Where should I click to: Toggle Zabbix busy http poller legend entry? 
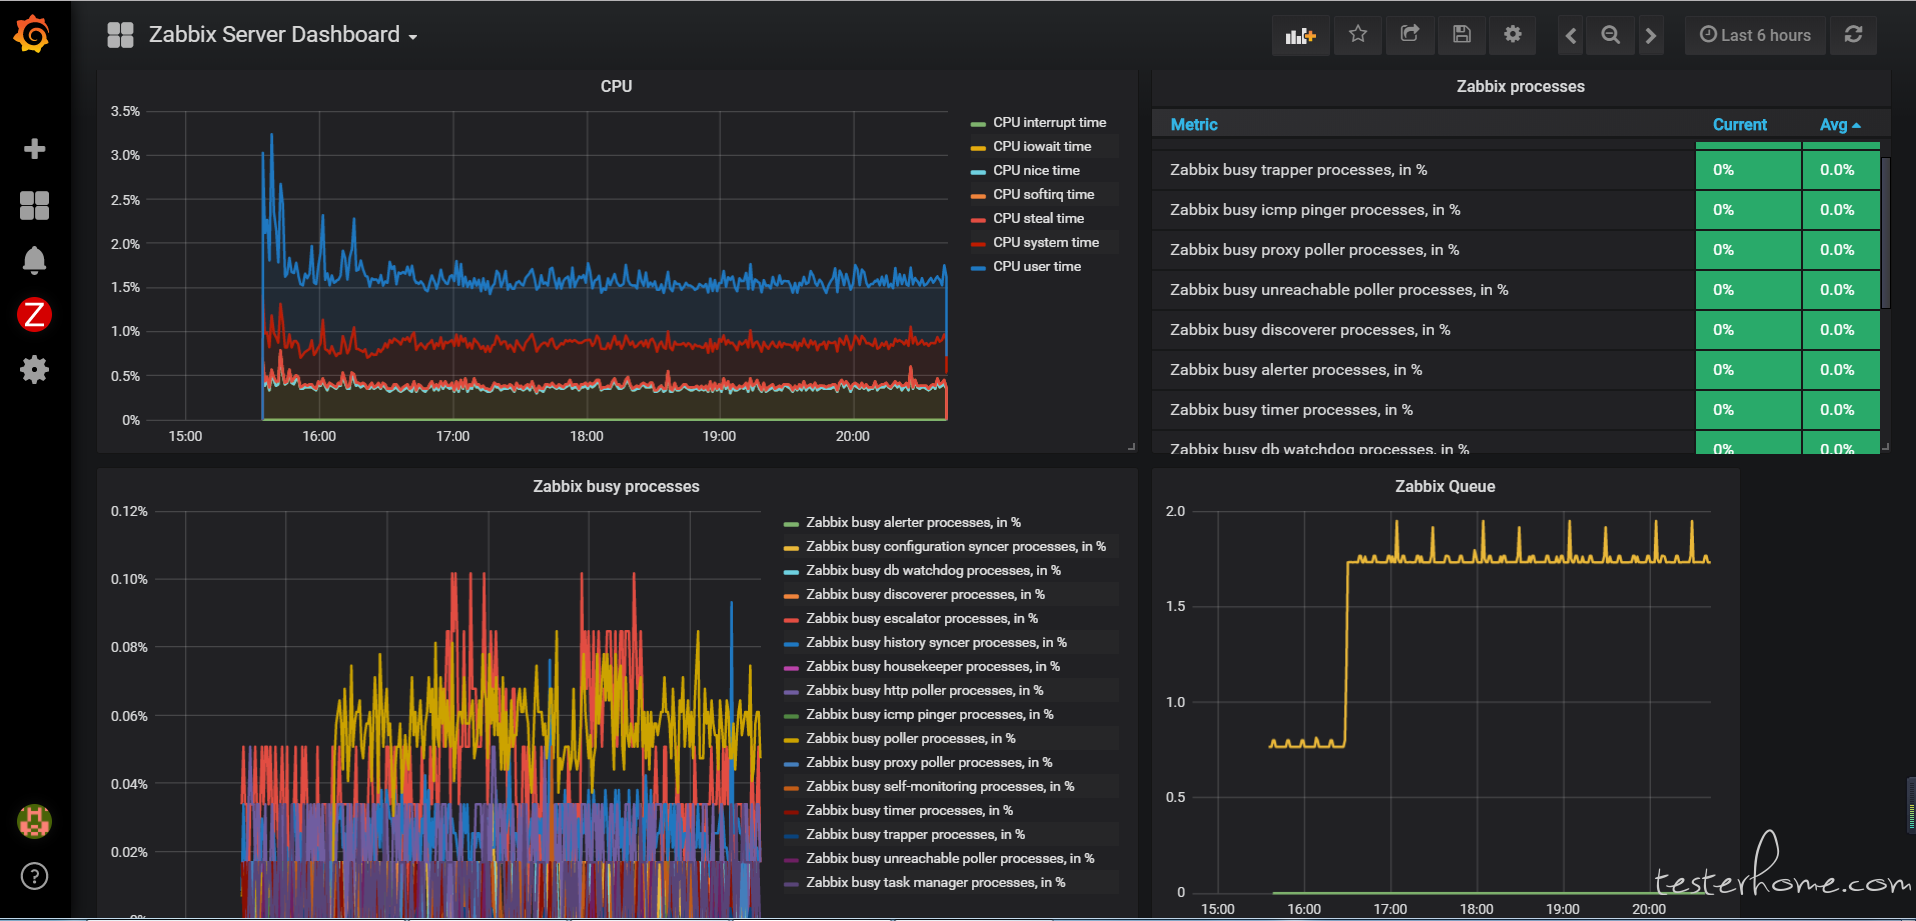point(925,690)
